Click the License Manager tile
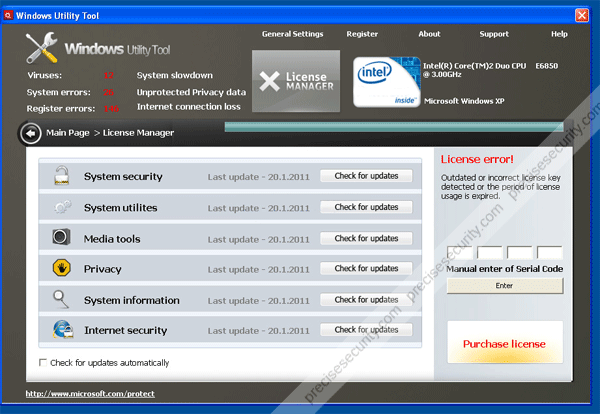 (x=296, y=81)
